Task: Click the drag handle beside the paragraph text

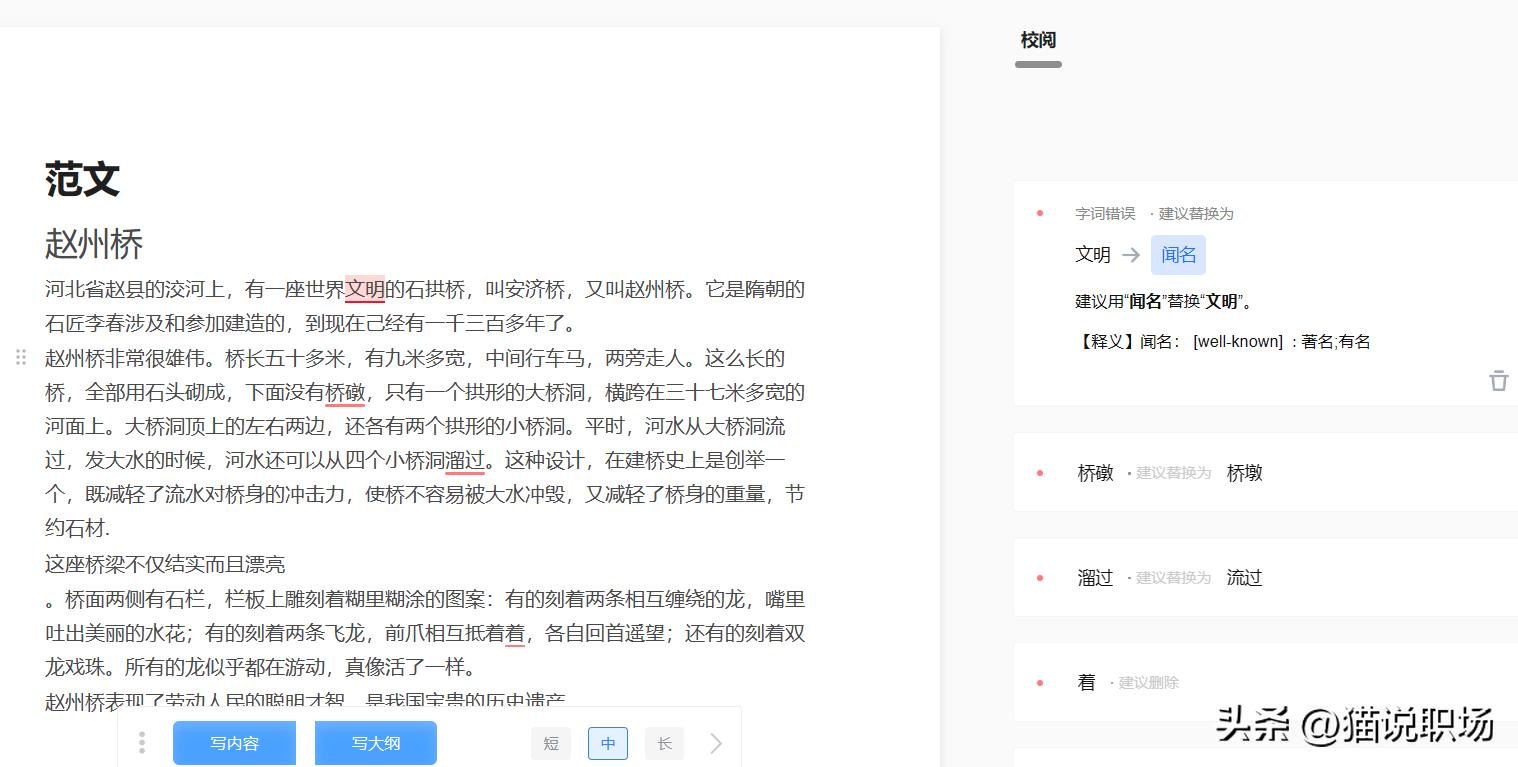Action: tap(21, 357)
